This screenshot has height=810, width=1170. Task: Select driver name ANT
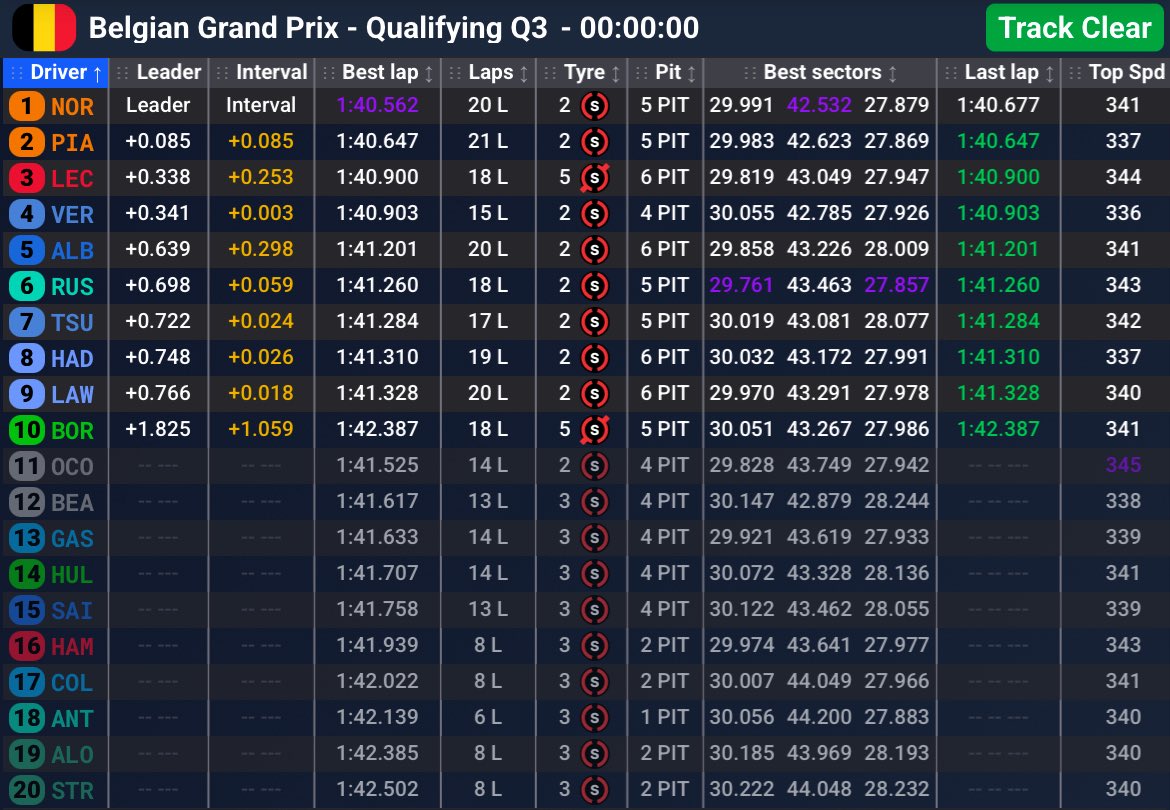72,718
